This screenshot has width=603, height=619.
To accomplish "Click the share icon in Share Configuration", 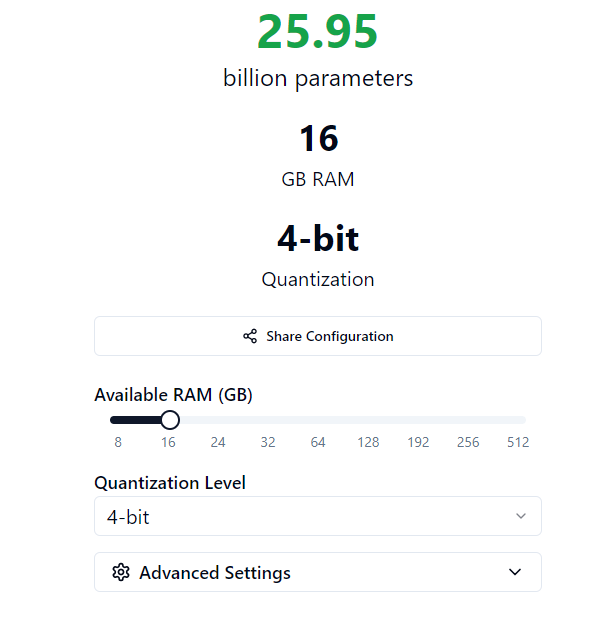I will click(250, 336).
